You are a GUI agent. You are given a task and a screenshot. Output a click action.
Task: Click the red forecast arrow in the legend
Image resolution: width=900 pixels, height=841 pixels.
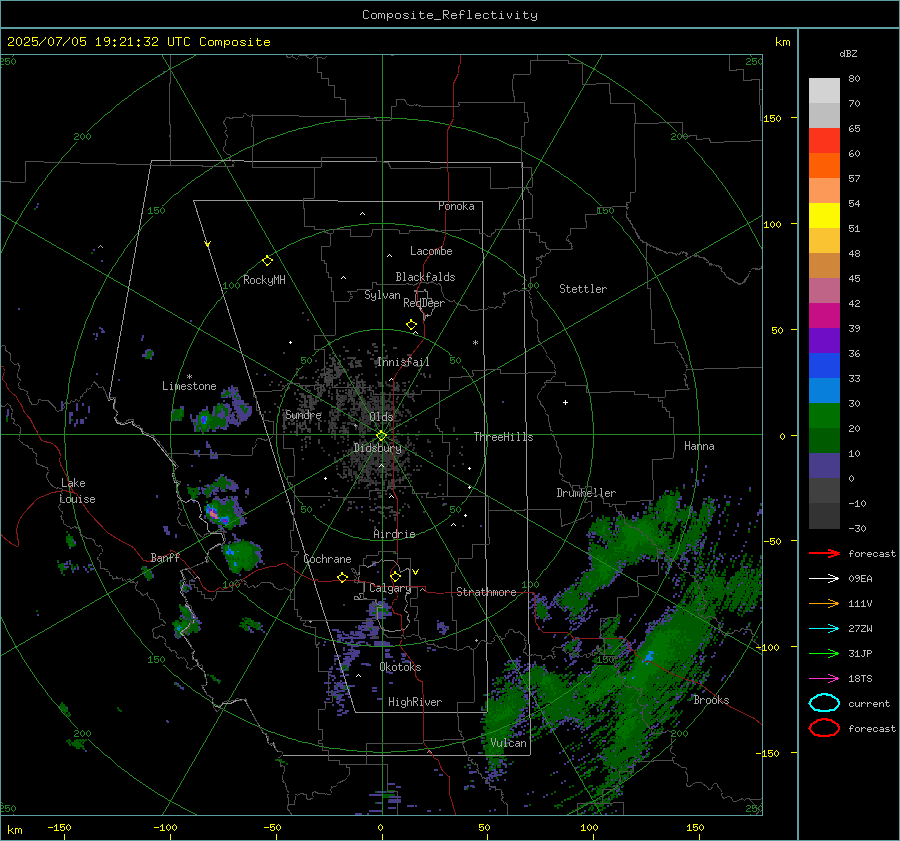click(x=824, y=553)
